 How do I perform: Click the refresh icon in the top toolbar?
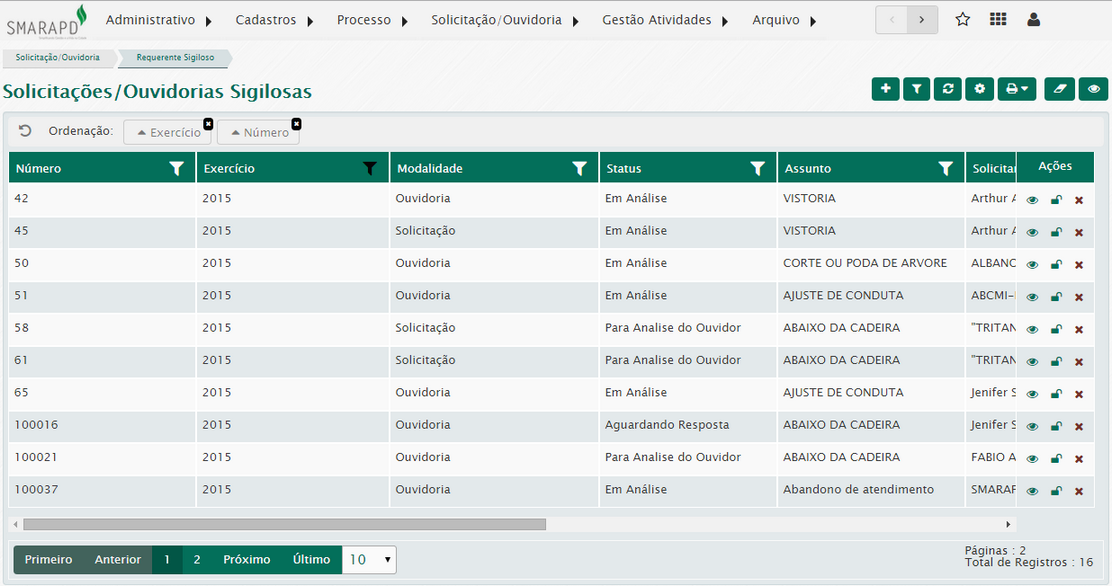(947, 90)
